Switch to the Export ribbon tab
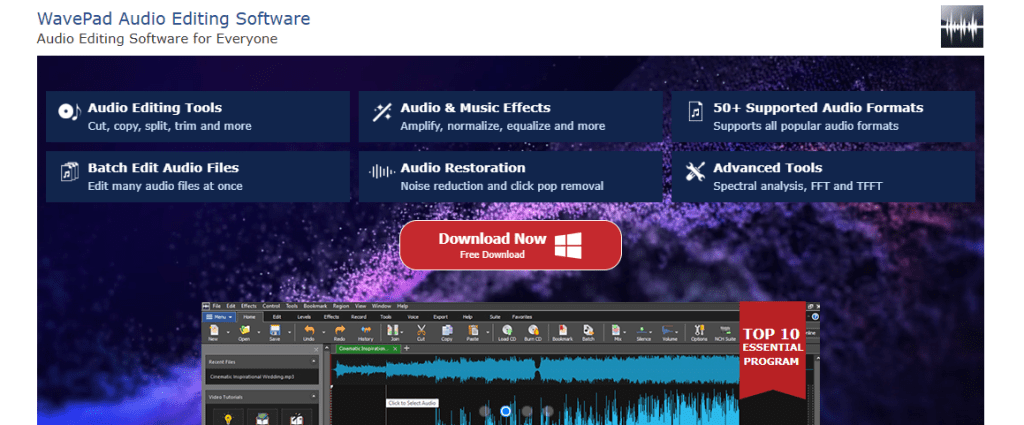Viewport: 1024px width, 425px height. pos(440,317)
